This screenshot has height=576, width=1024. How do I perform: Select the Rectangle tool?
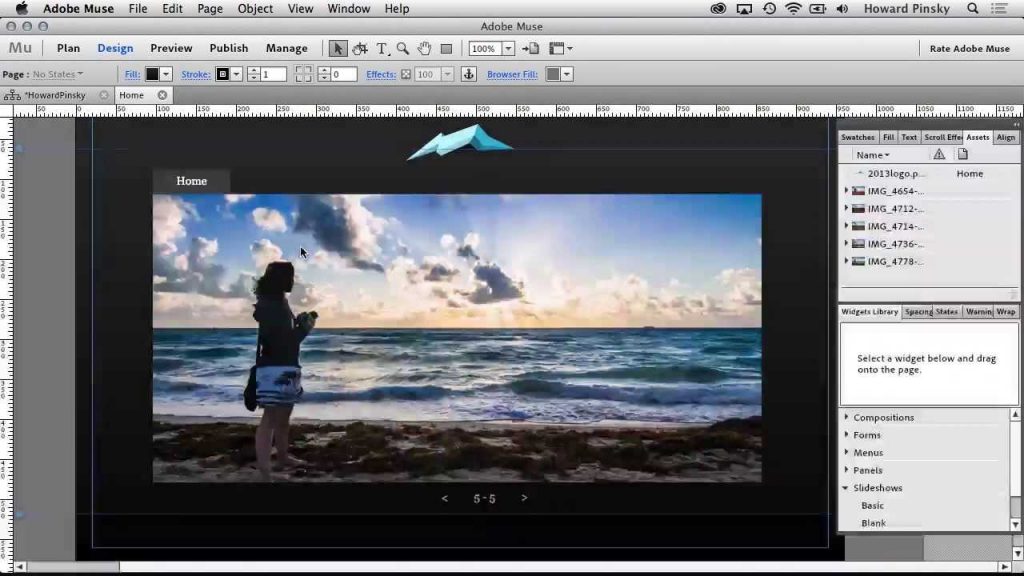(446, 48)
